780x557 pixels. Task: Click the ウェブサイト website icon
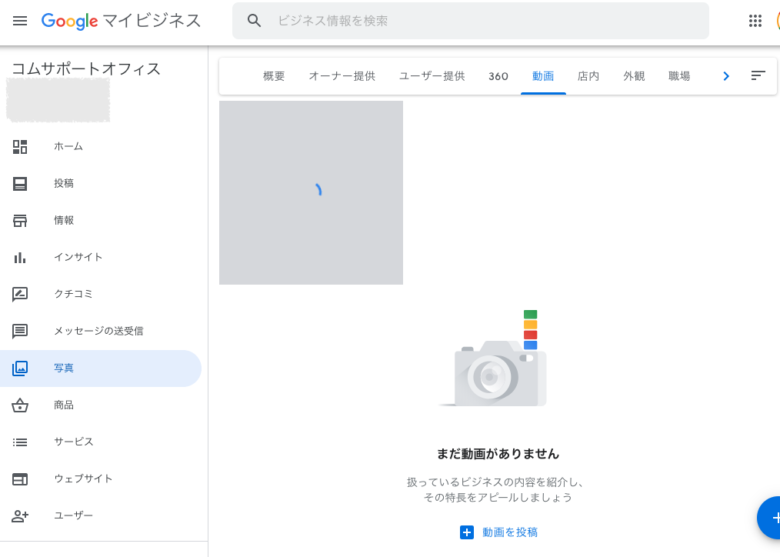(20, 479)
